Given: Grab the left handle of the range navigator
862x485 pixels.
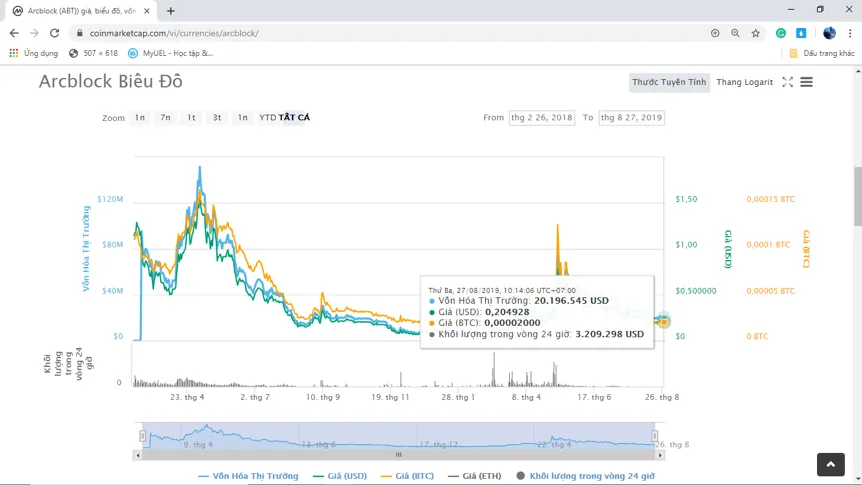Looking at the screenshot, I should [x=142, y=436].
